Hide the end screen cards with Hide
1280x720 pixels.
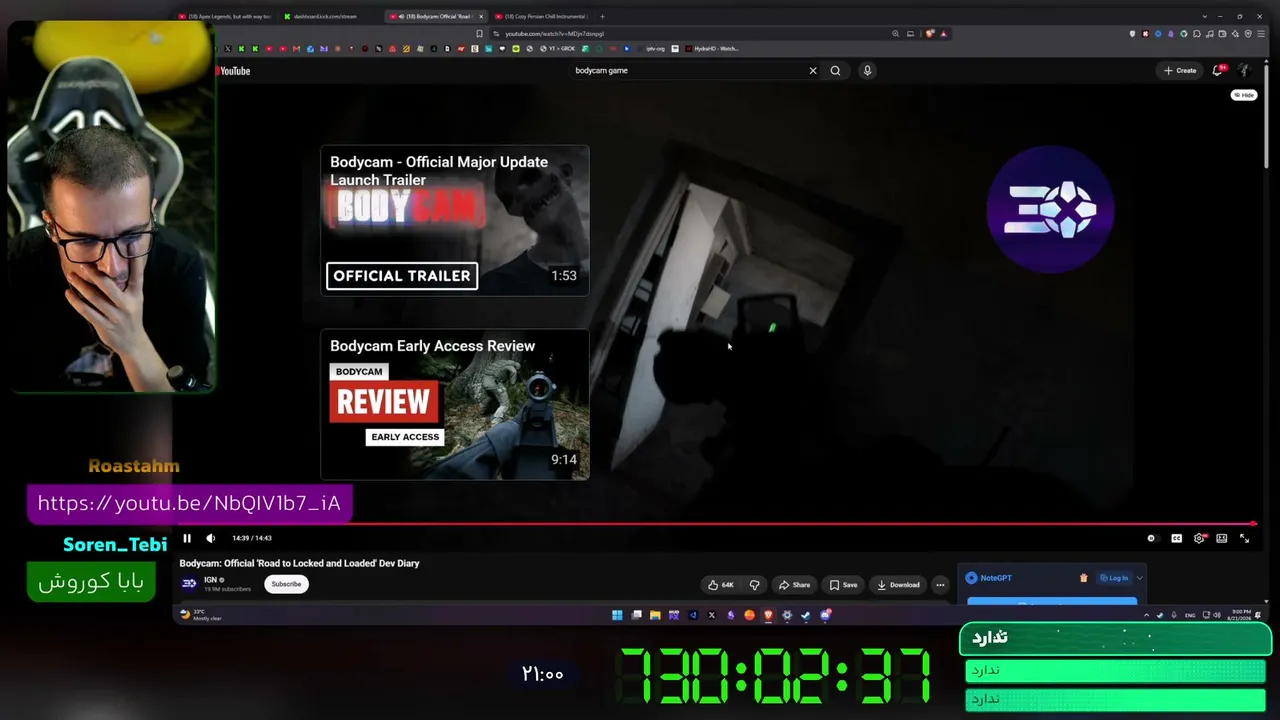click(1244, 95)
